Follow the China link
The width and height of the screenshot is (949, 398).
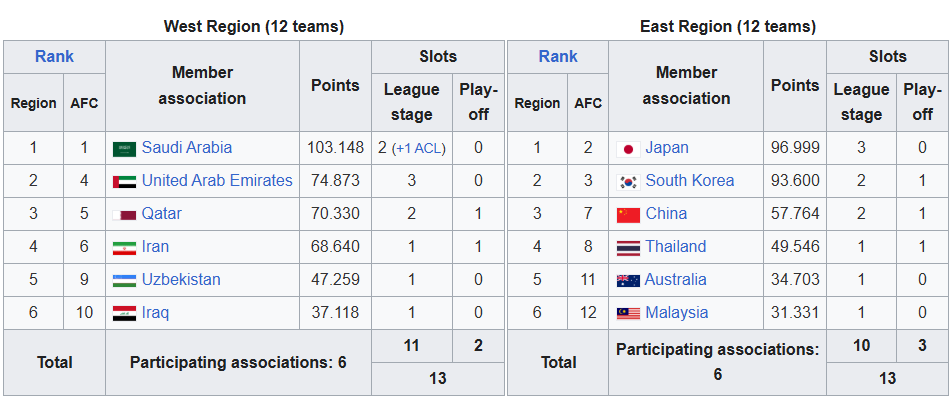pos(666,214)
